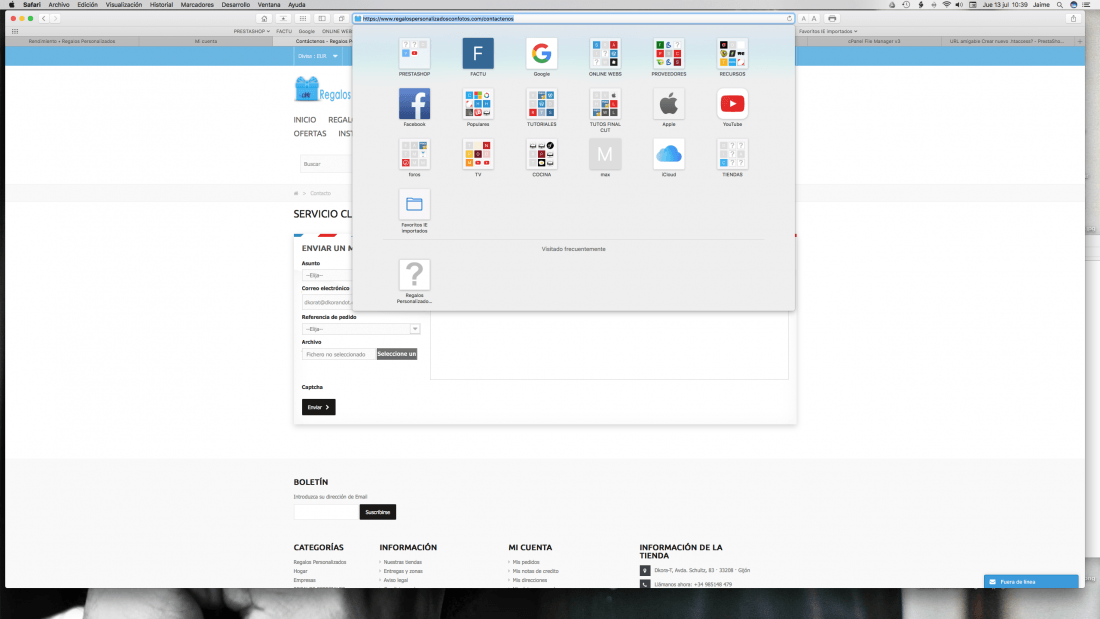Screen dimensions: 1100x619
Task: Switch to Rendimiento Regalos Personalizados tab
Action: (72, 41)
